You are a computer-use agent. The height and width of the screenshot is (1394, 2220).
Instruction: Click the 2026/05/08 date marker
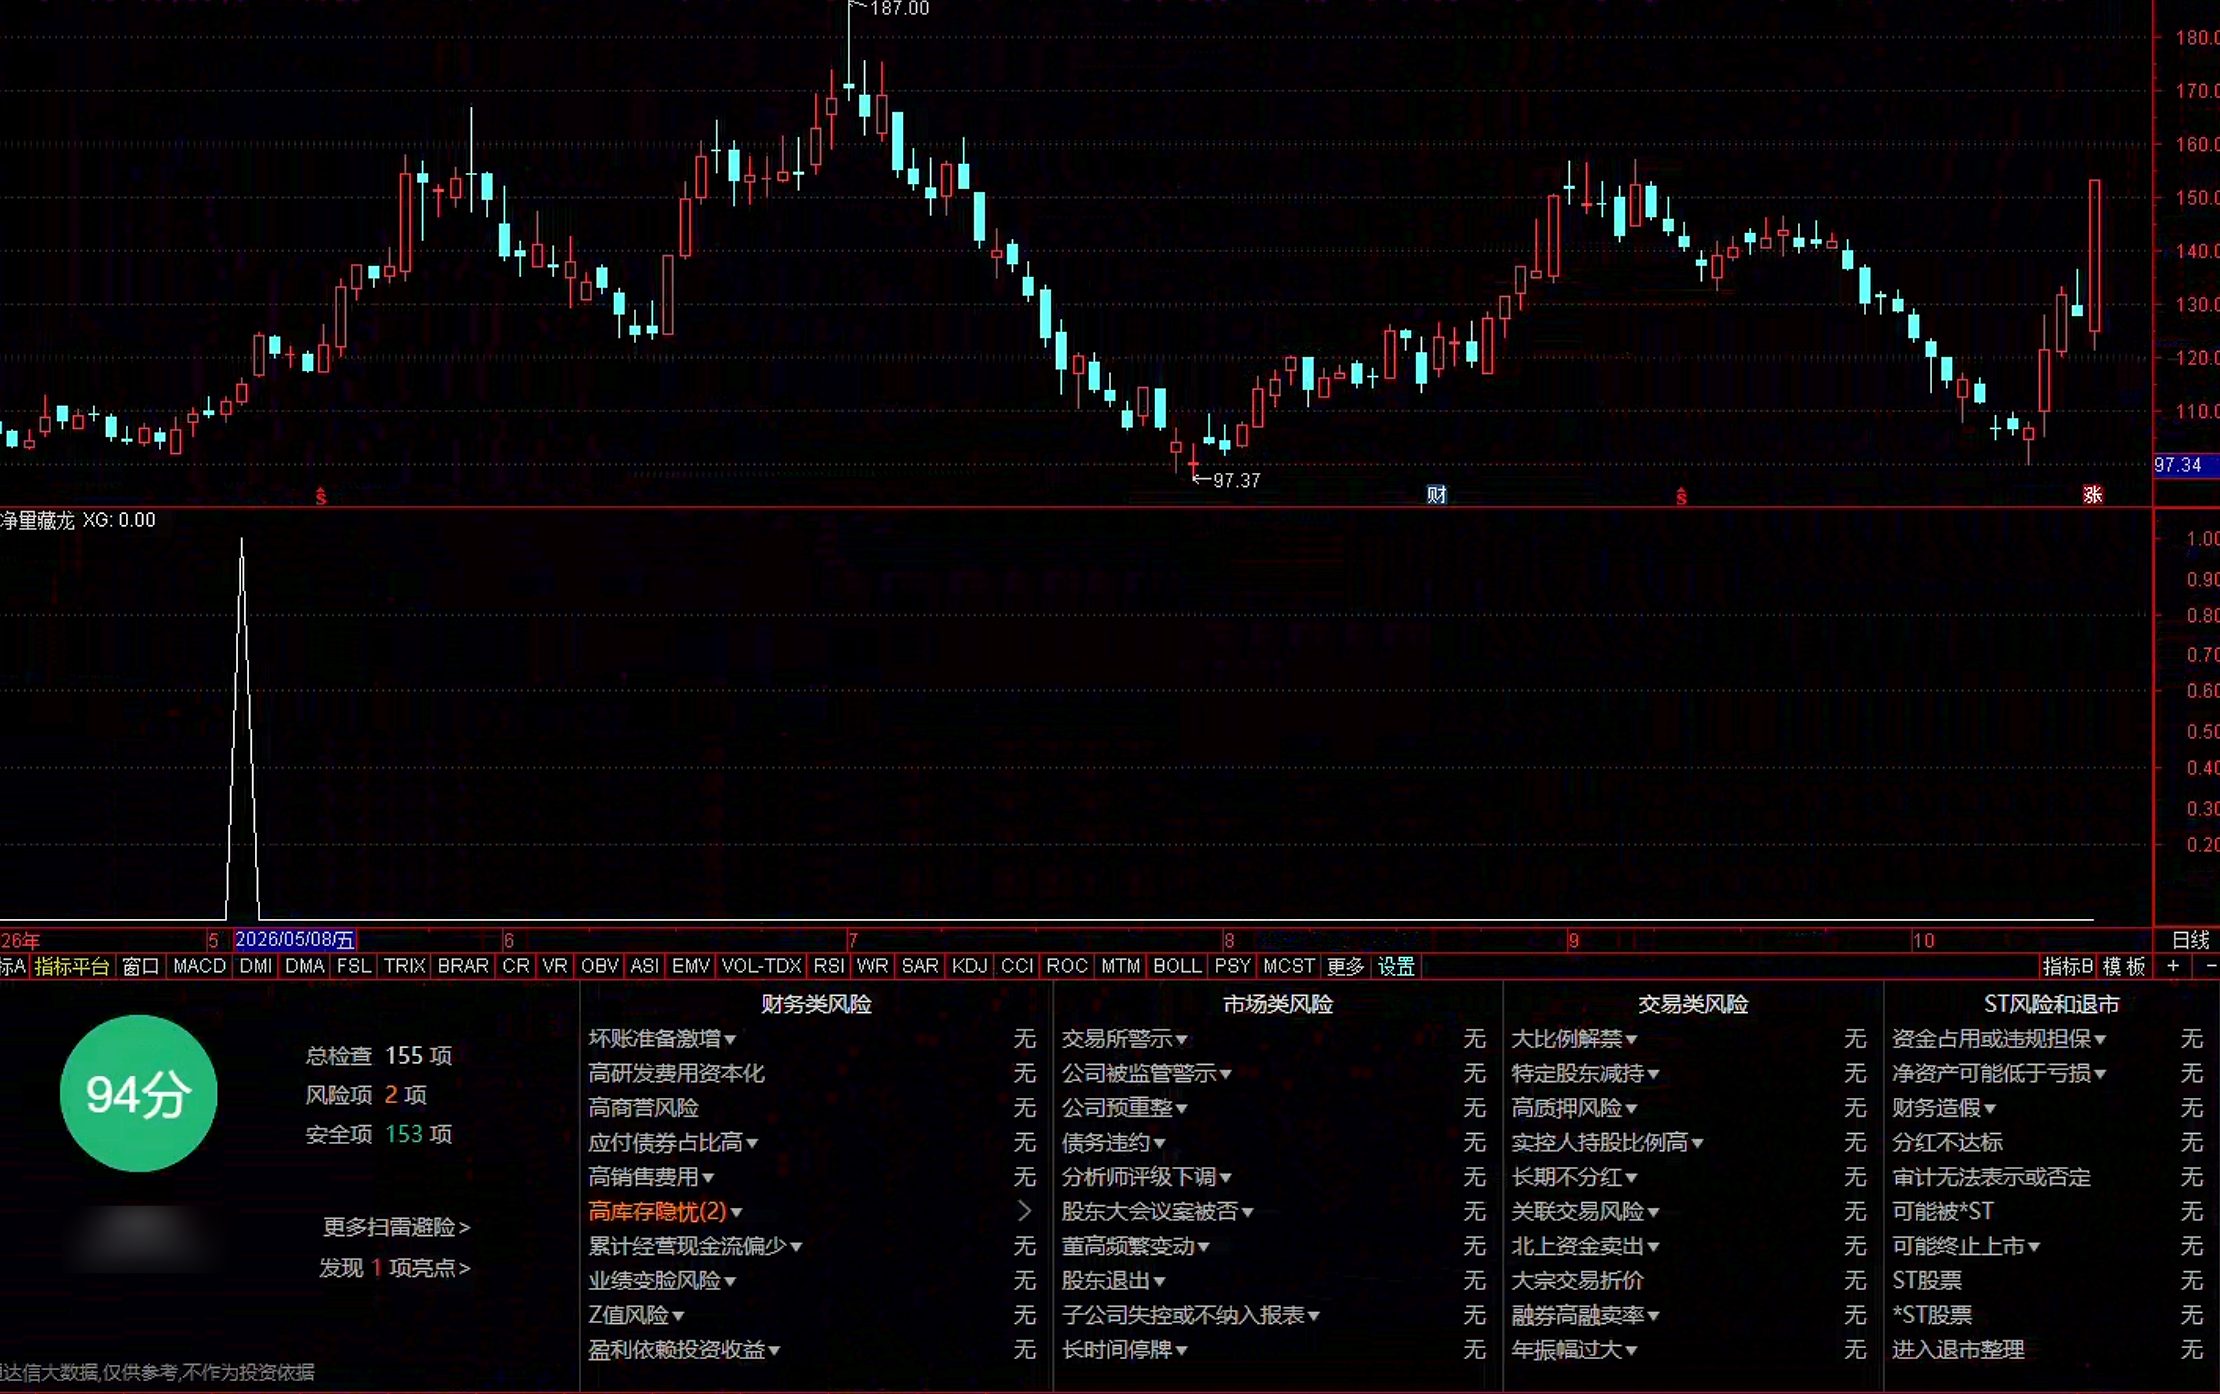(x=295, y=940)
